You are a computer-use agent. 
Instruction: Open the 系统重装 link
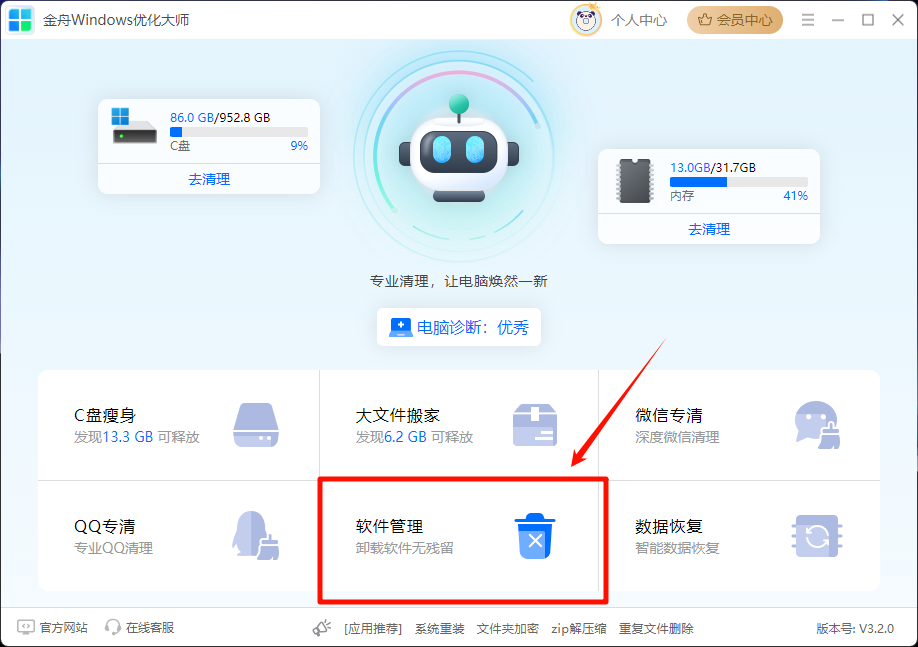click(440, 629)
